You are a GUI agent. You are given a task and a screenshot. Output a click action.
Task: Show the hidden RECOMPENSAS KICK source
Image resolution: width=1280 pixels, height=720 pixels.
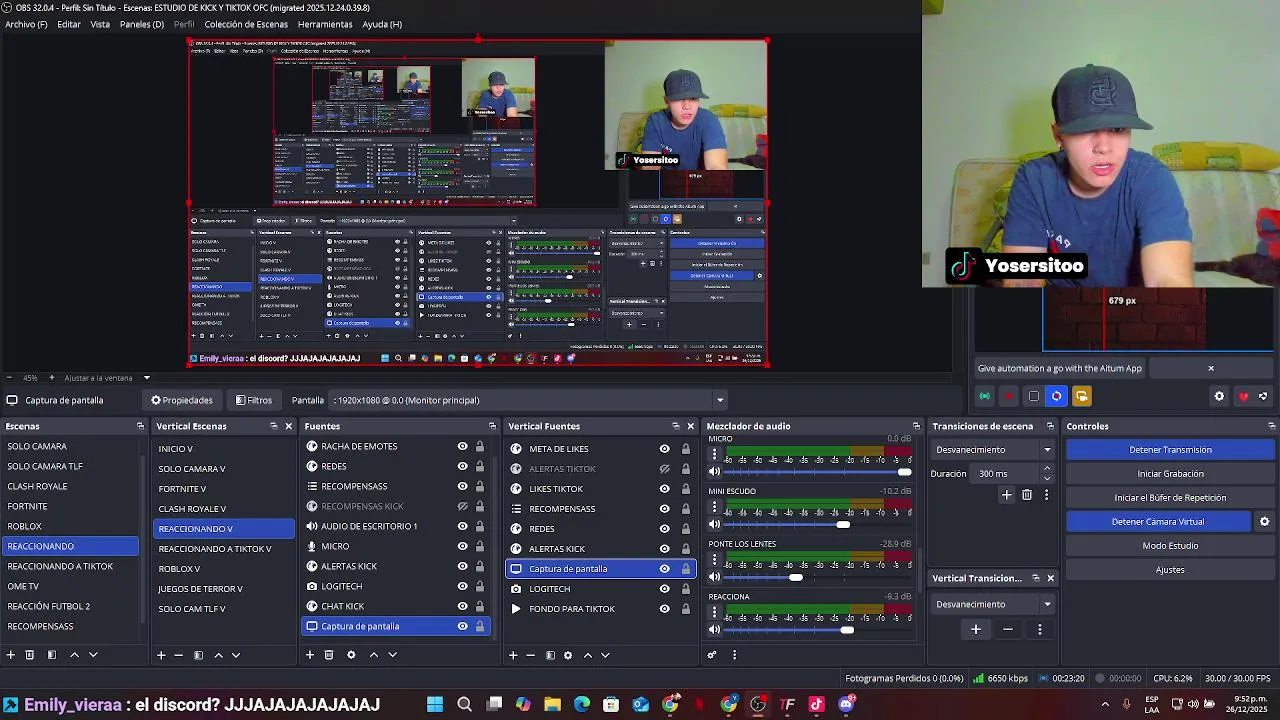tap(462, 506)
